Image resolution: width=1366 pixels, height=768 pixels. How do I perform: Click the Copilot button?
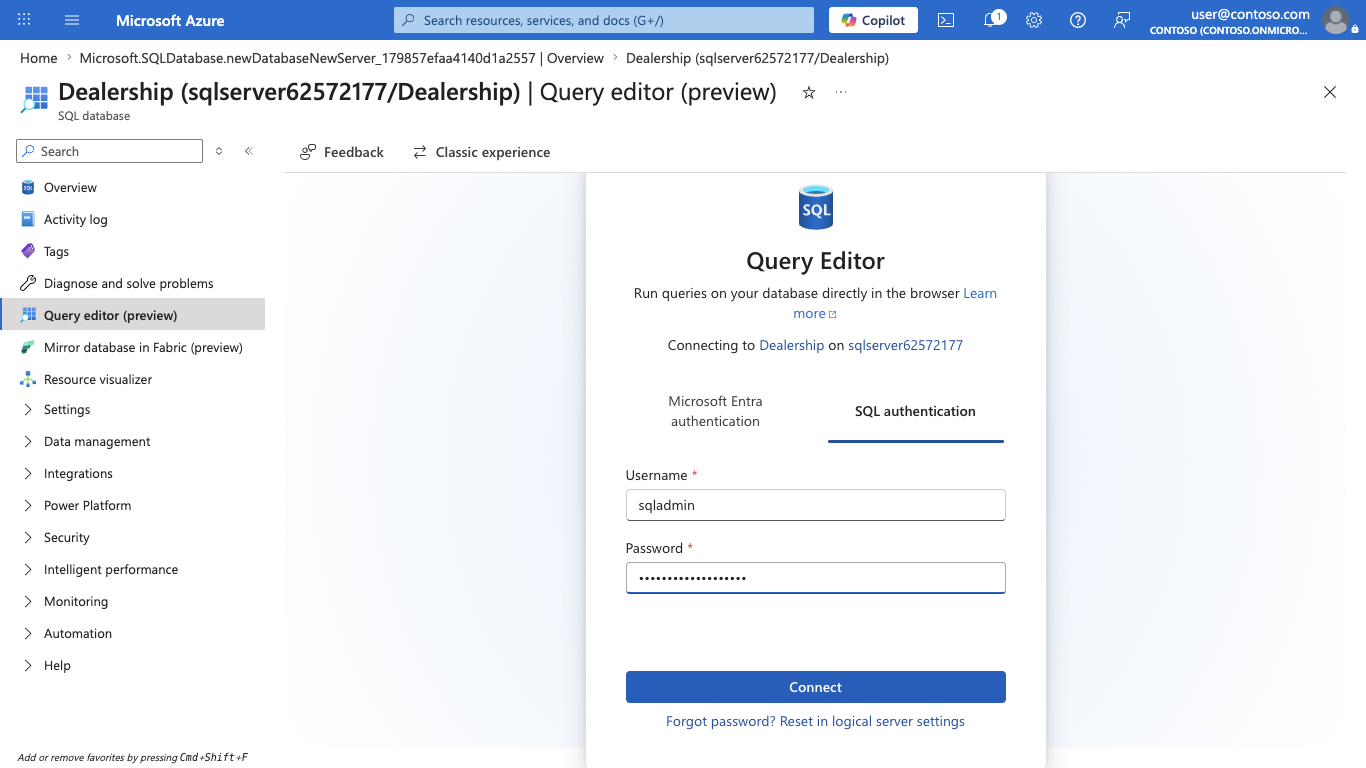point(874,20)
